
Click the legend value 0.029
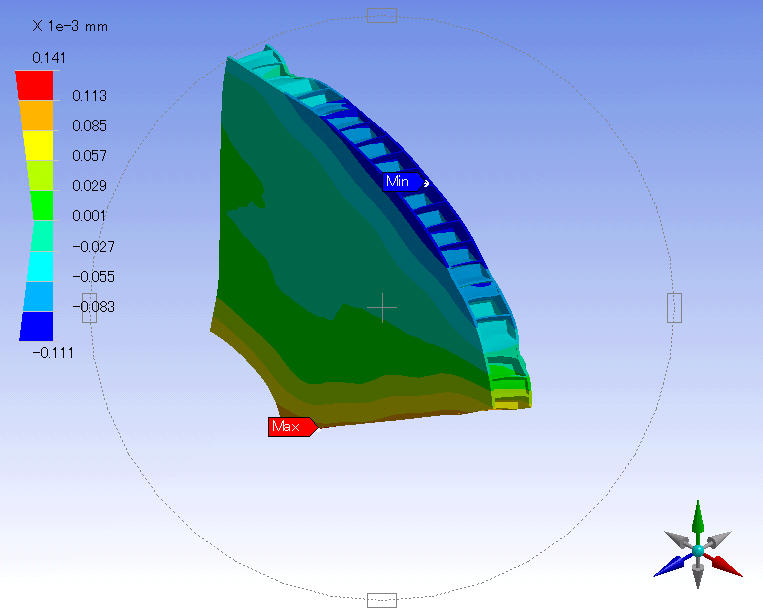coord(90,186)
